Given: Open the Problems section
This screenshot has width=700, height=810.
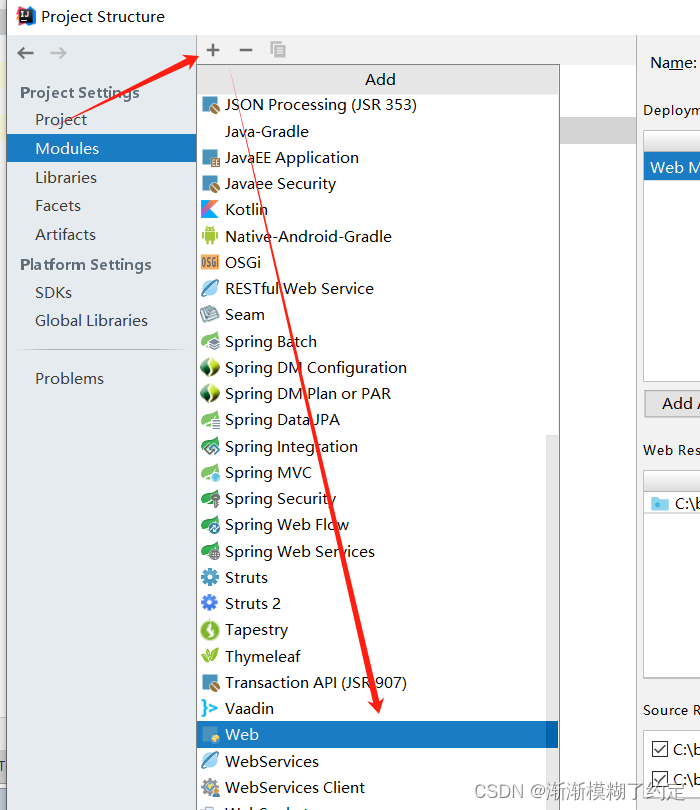Looking at the screenshot, I should (69, 379).
